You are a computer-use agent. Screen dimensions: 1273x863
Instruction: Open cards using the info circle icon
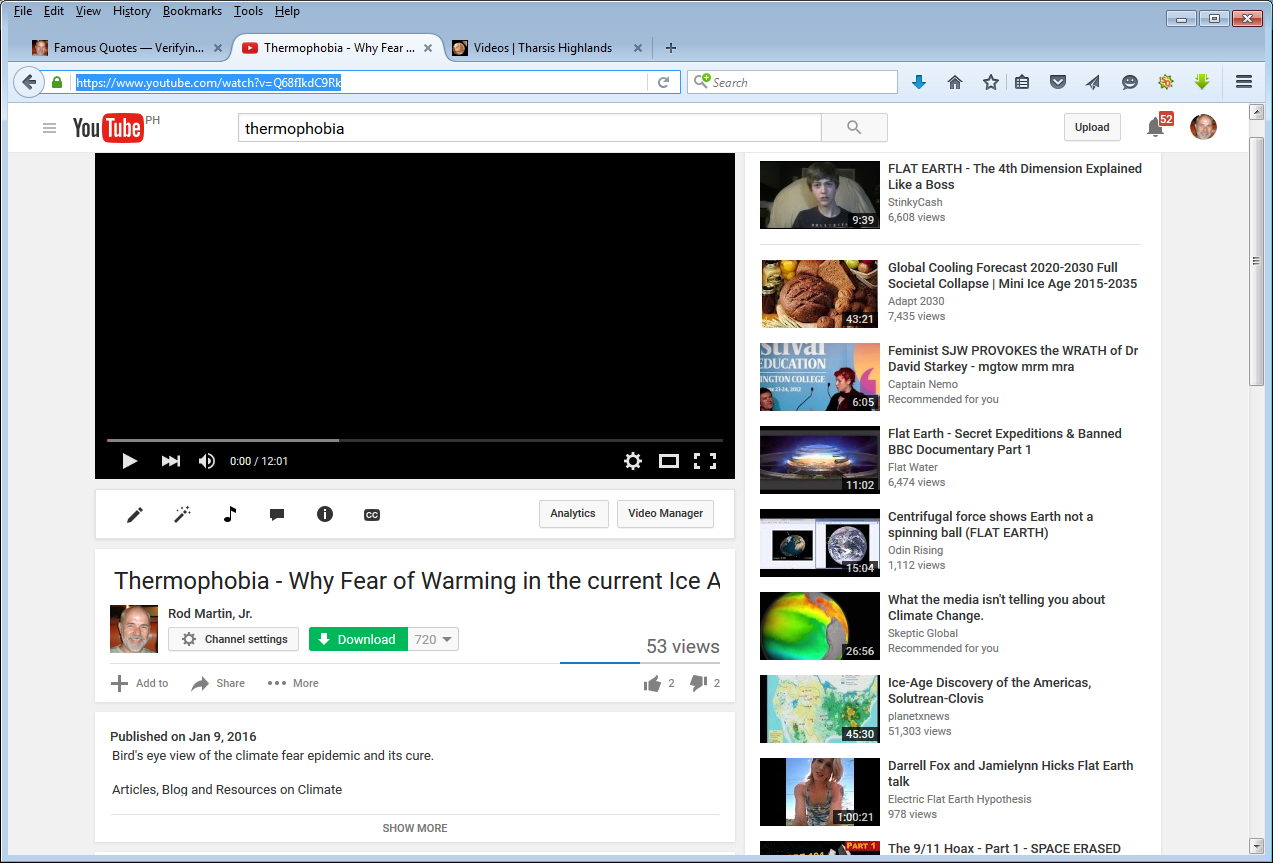324,514
